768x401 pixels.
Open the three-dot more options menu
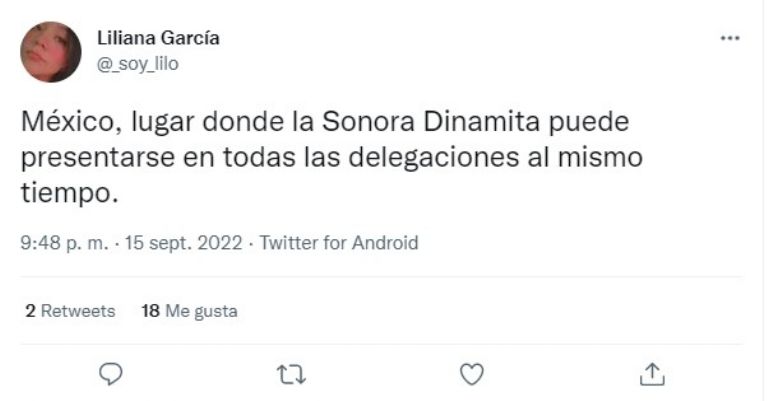(730, 38)
